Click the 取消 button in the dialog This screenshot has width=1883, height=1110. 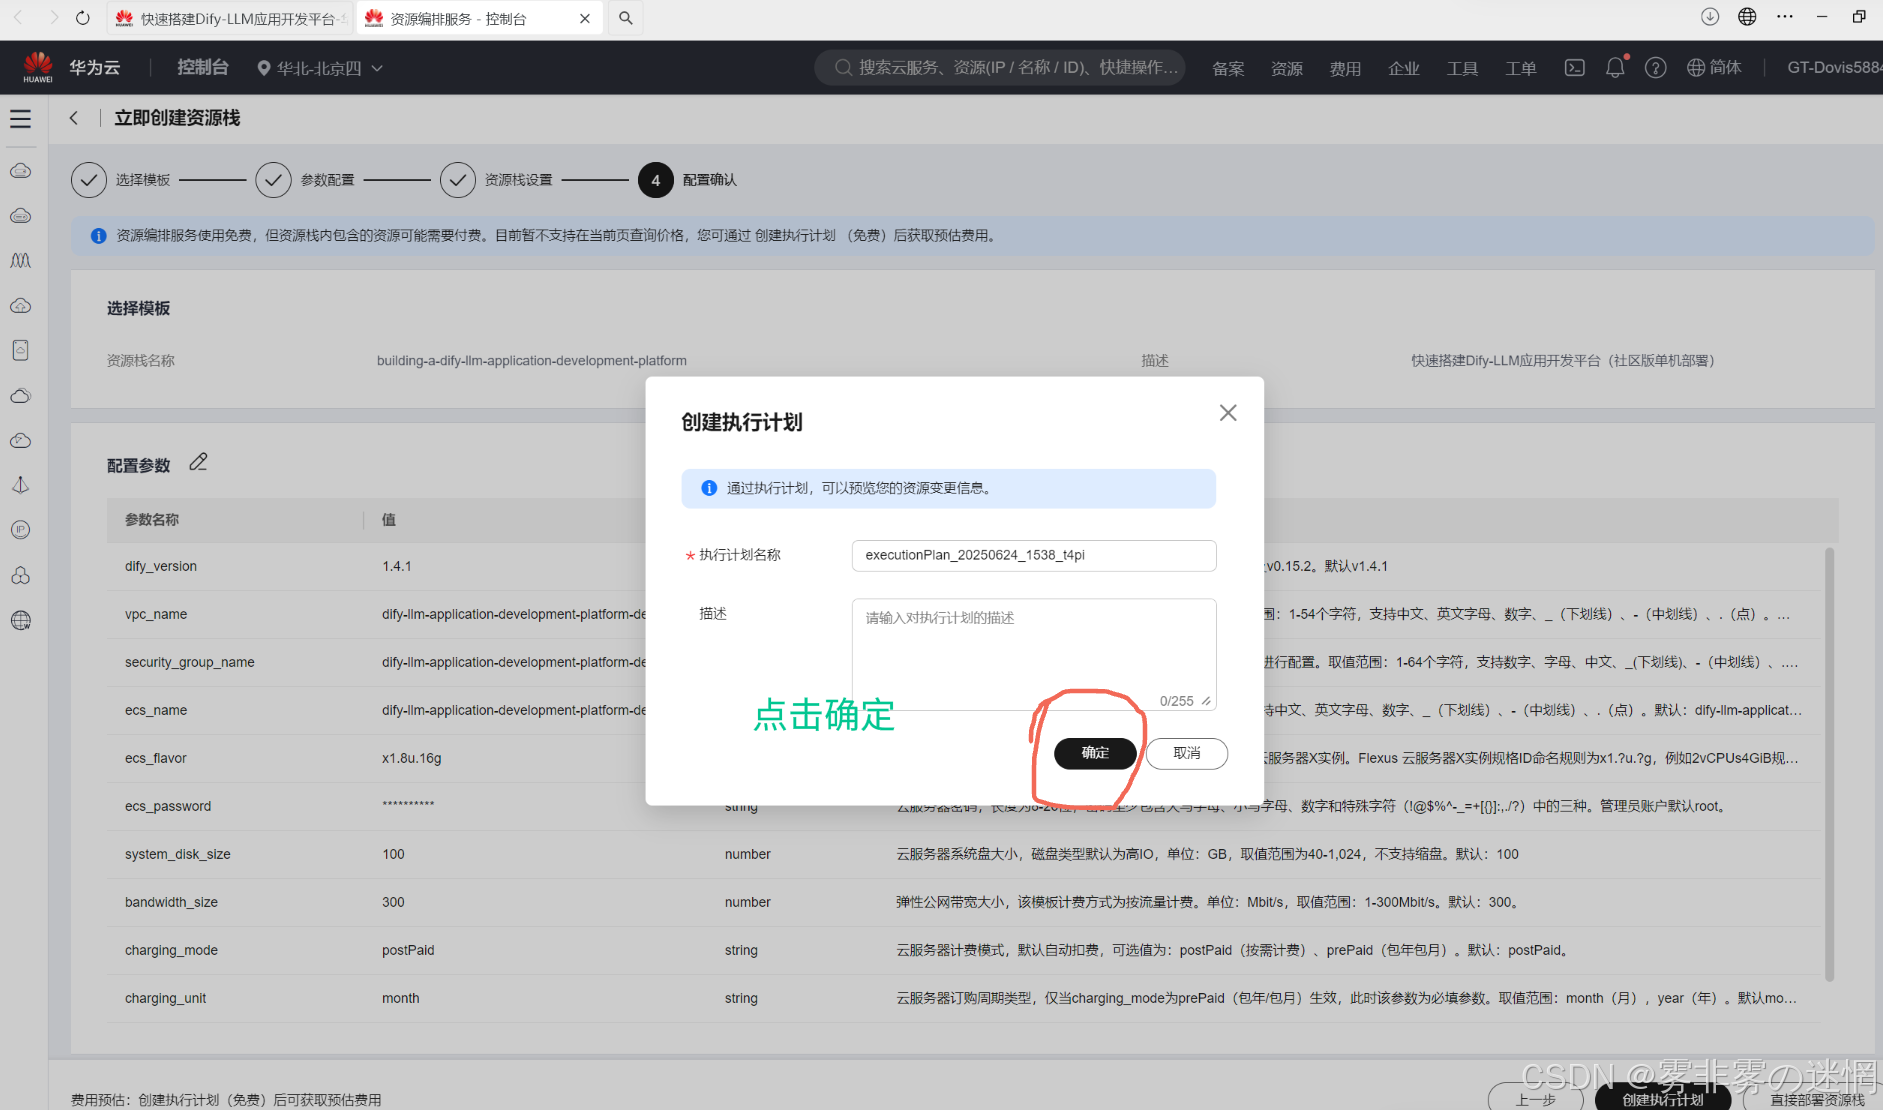tap(1187, 753)
